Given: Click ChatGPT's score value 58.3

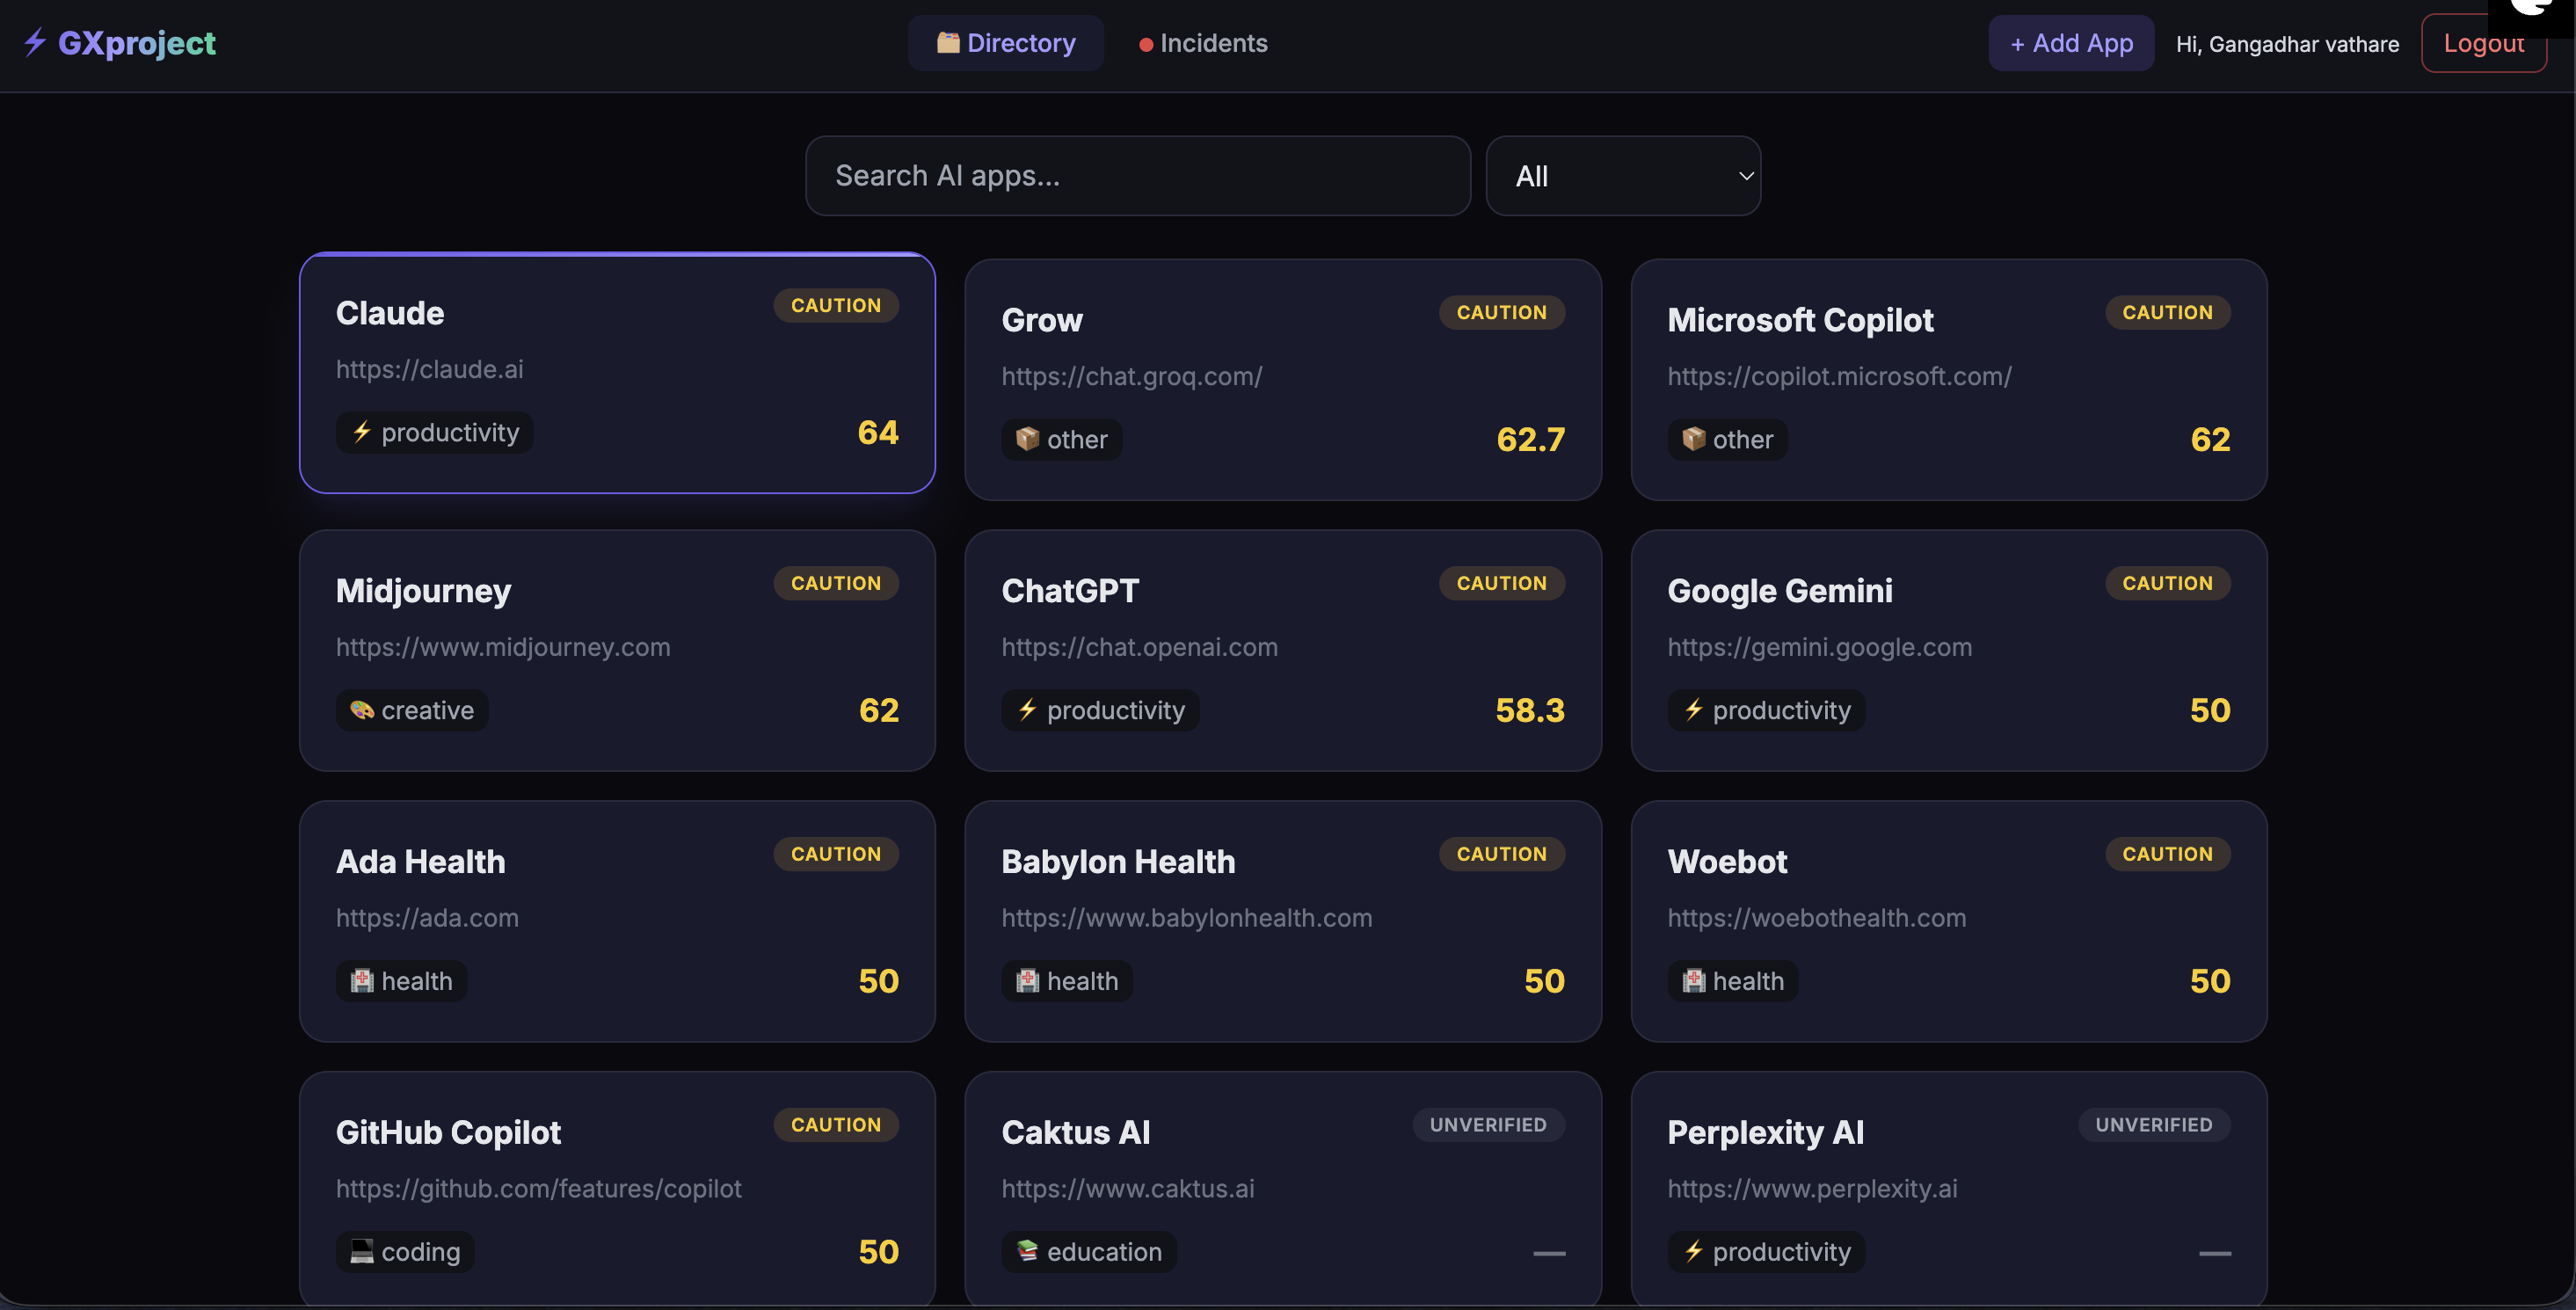Looking at the screenshot, I should [1530, 710].
